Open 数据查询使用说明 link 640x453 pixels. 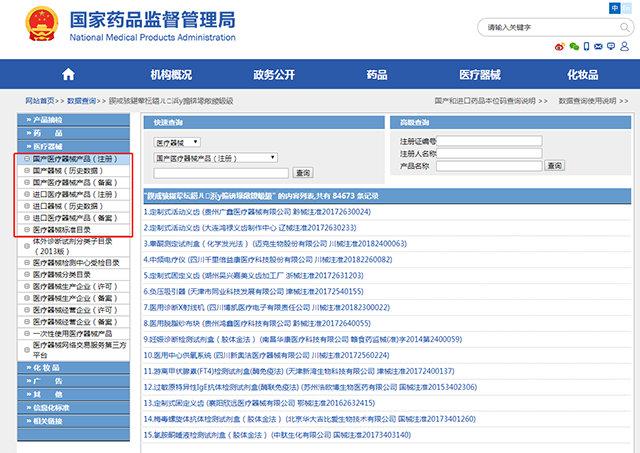[587, 101]
